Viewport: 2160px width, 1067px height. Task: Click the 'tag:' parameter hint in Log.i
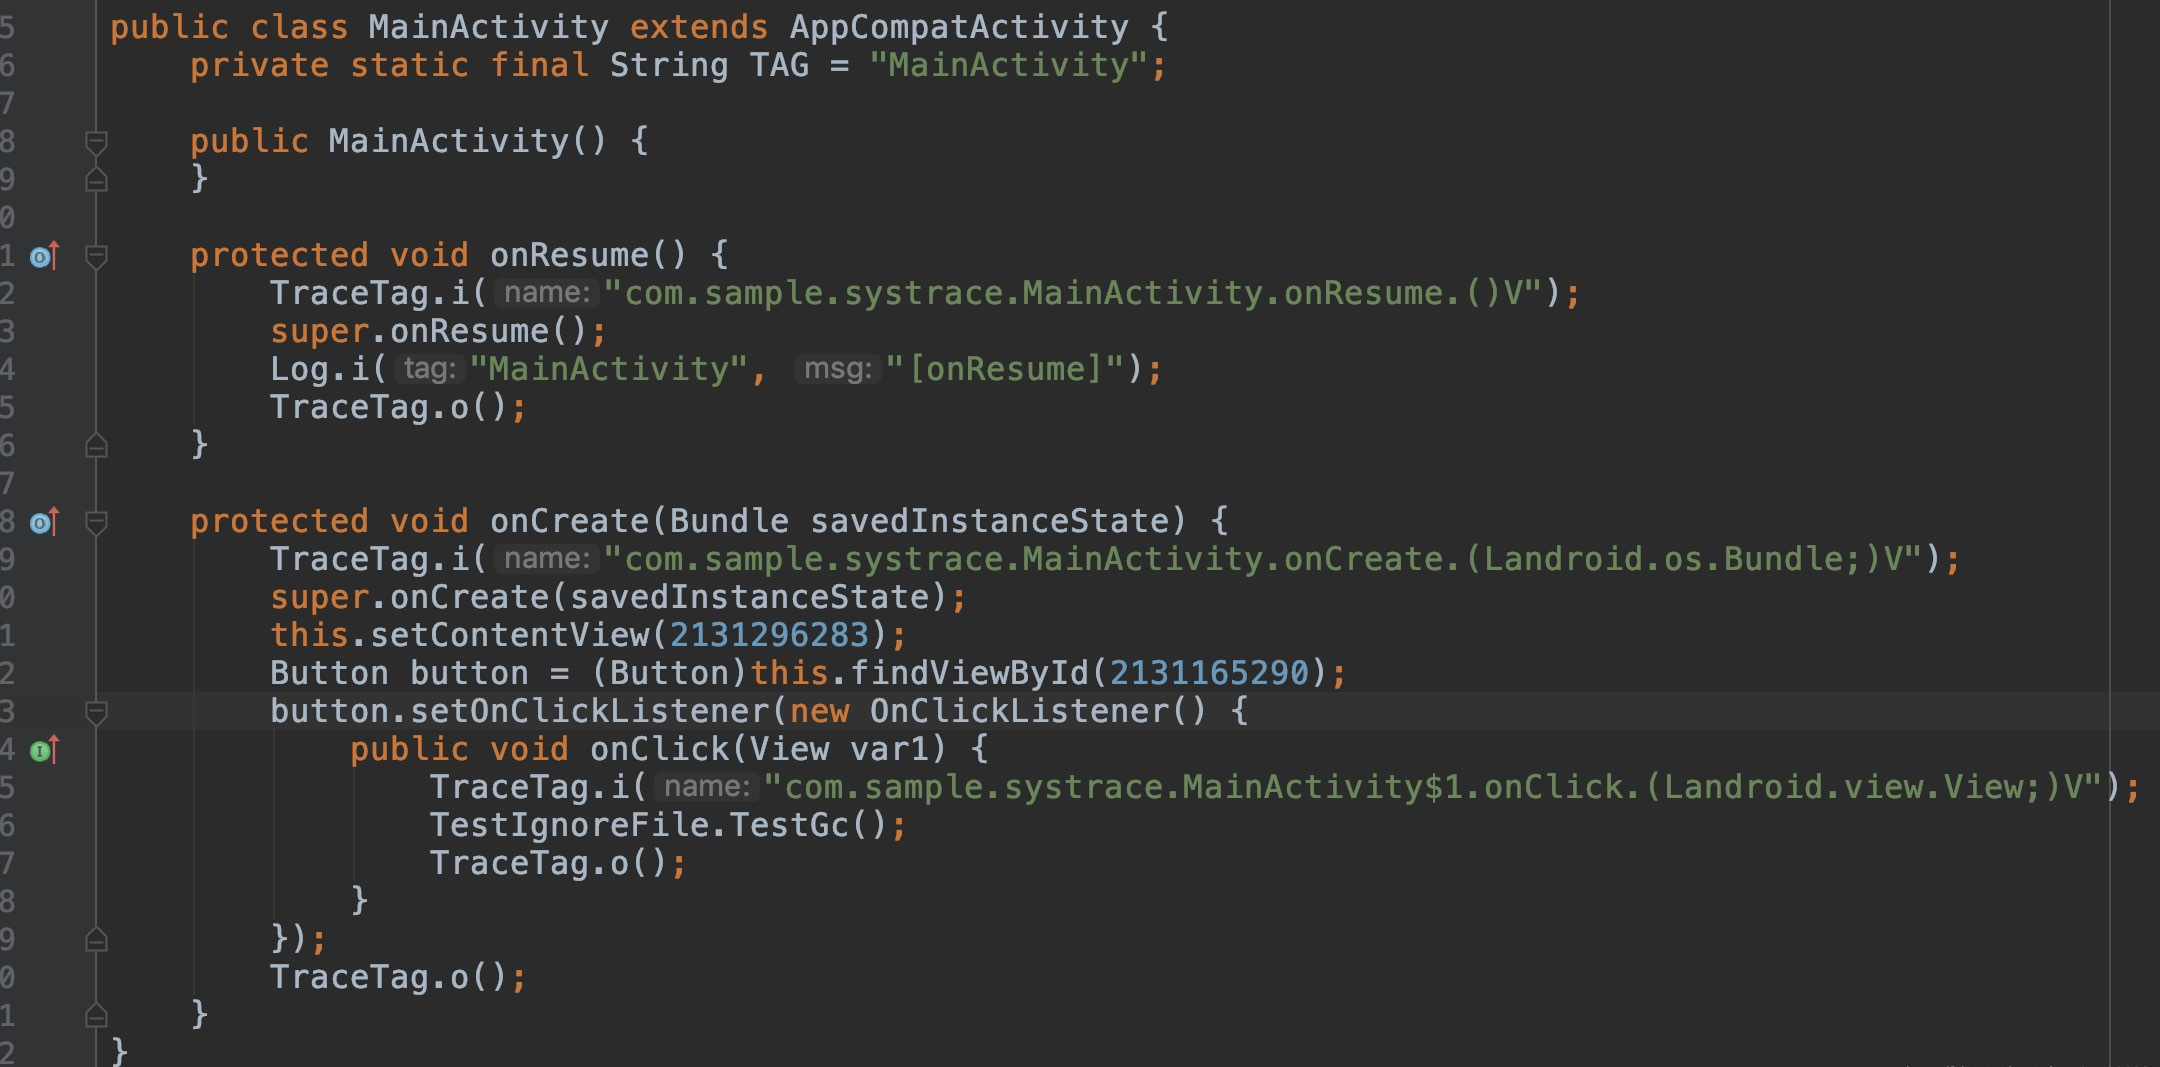(x=429, y=369)
